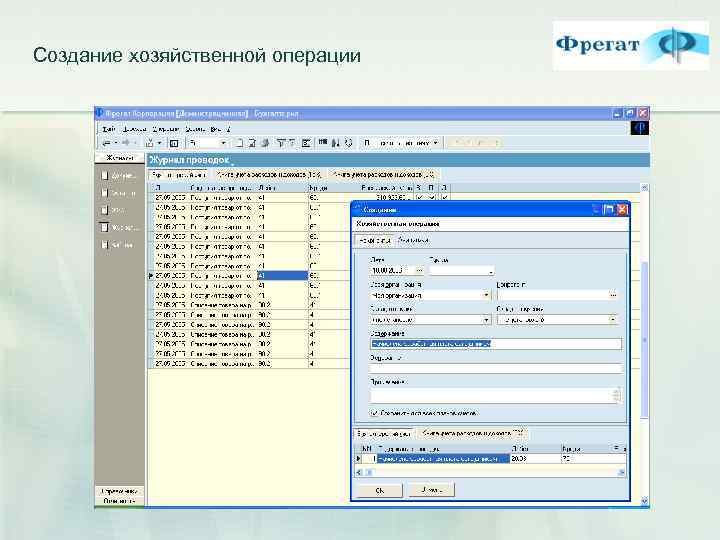
Task: Click Журналы sidebar header button
Action: click(x=120, y=158)
